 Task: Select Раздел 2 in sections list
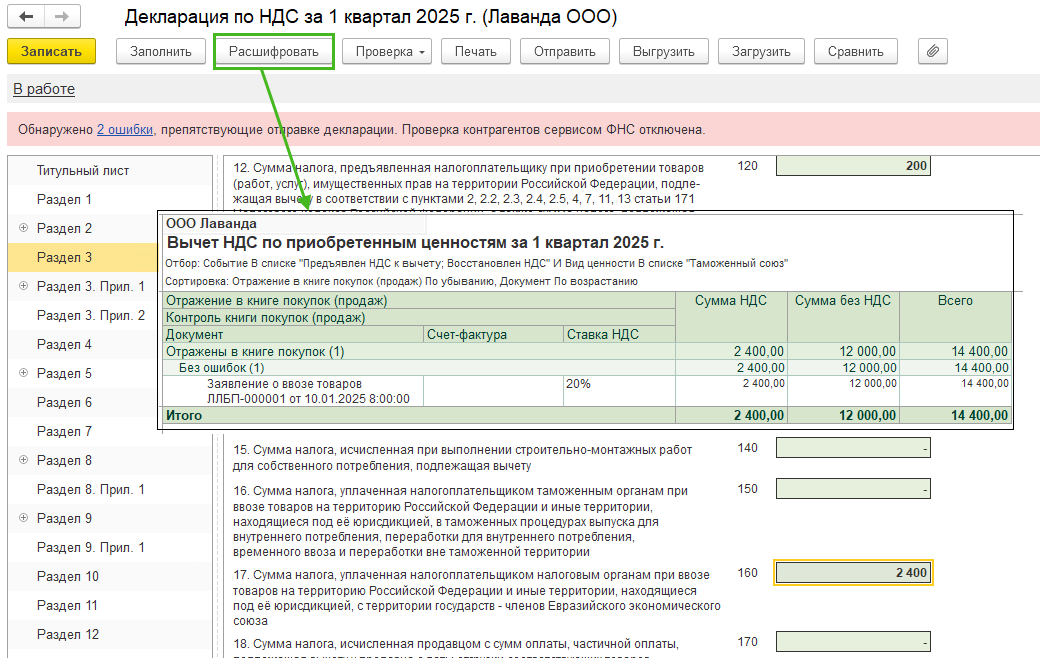pos(64,228)
